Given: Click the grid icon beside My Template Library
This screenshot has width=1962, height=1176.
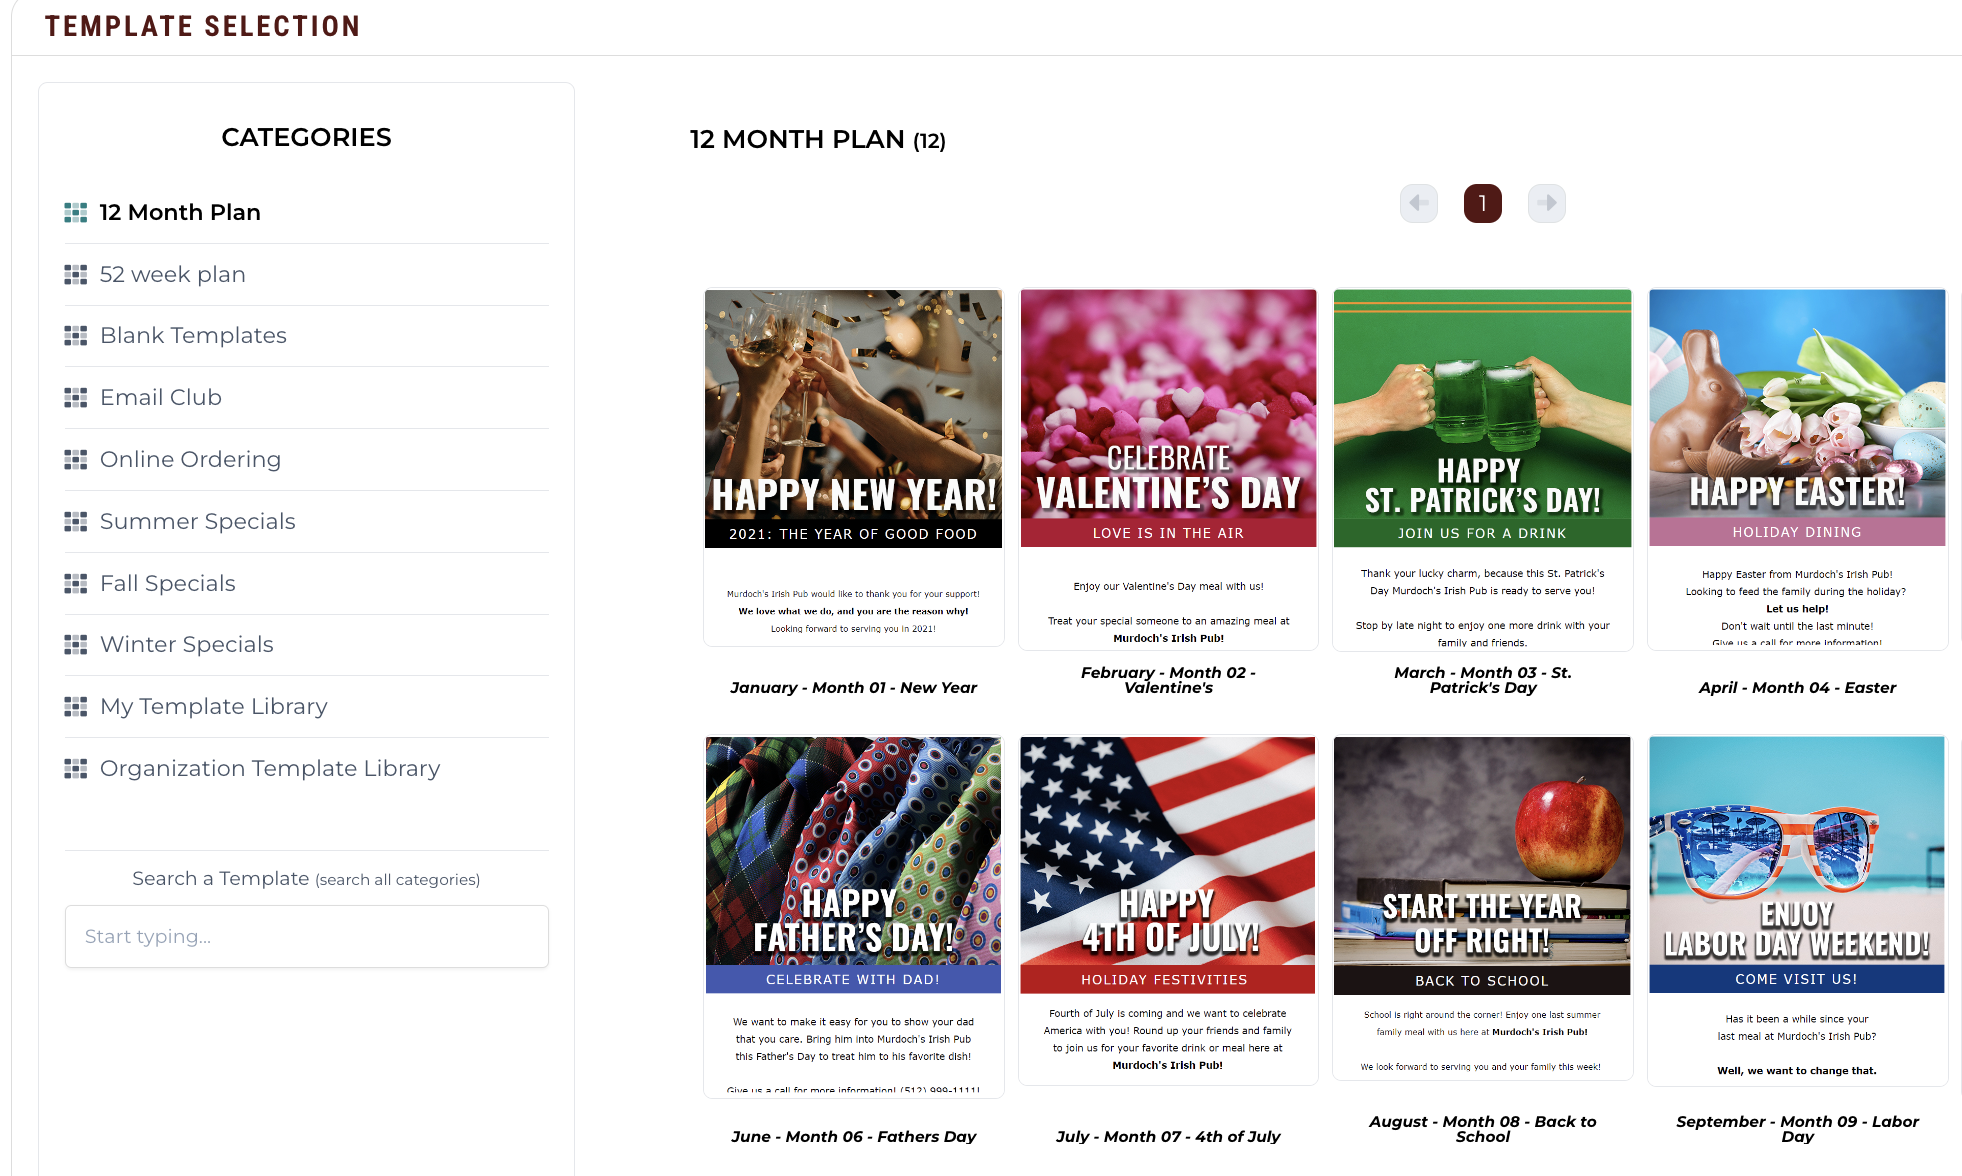Looking at the screenshot, I should click(76, 707).
